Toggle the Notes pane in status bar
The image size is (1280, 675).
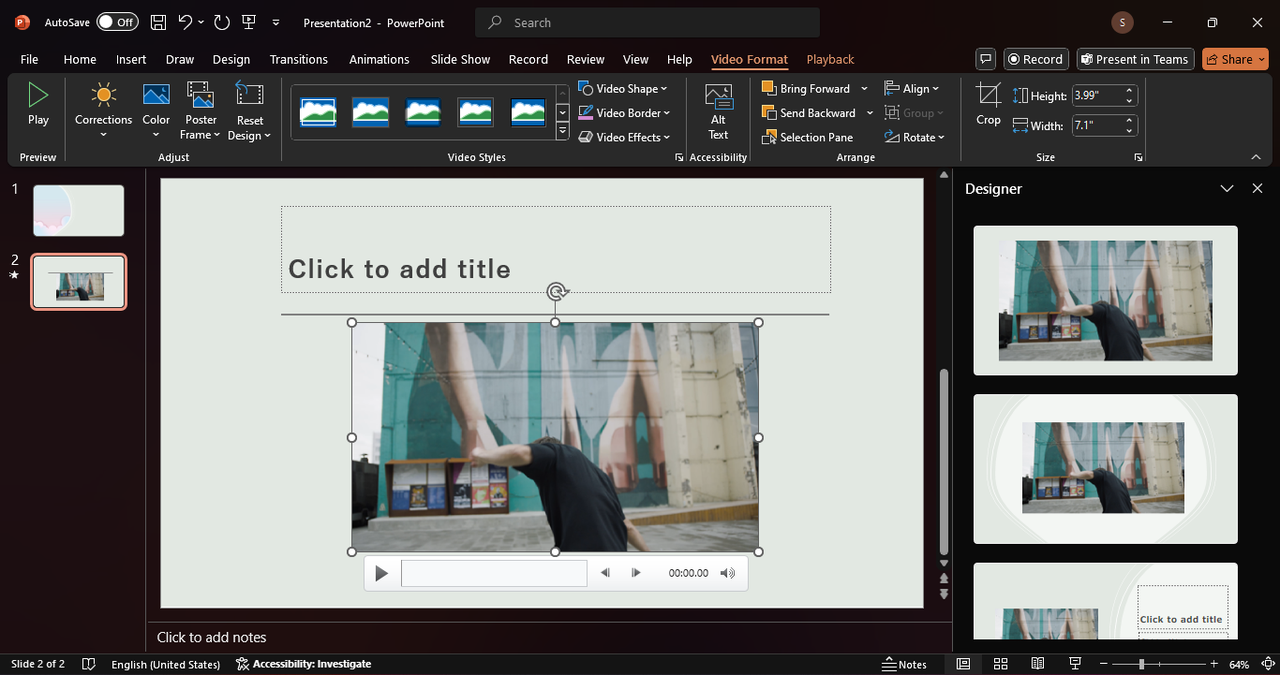(904, 664)
